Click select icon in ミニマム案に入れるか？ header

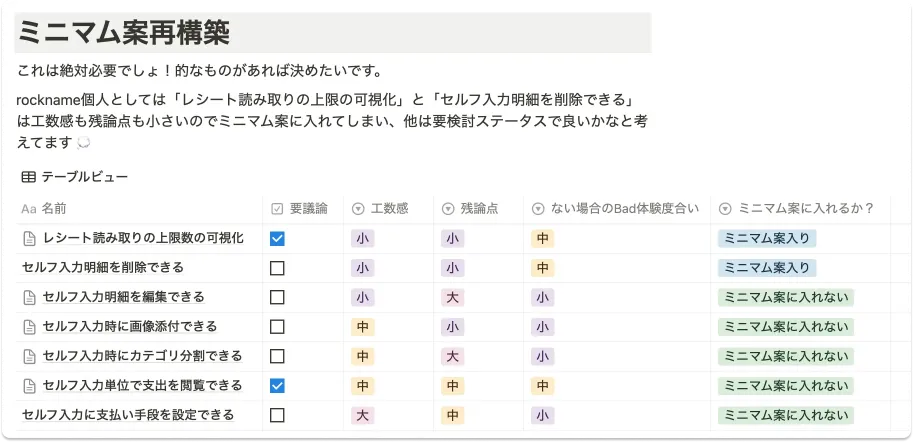pos(726,209)
